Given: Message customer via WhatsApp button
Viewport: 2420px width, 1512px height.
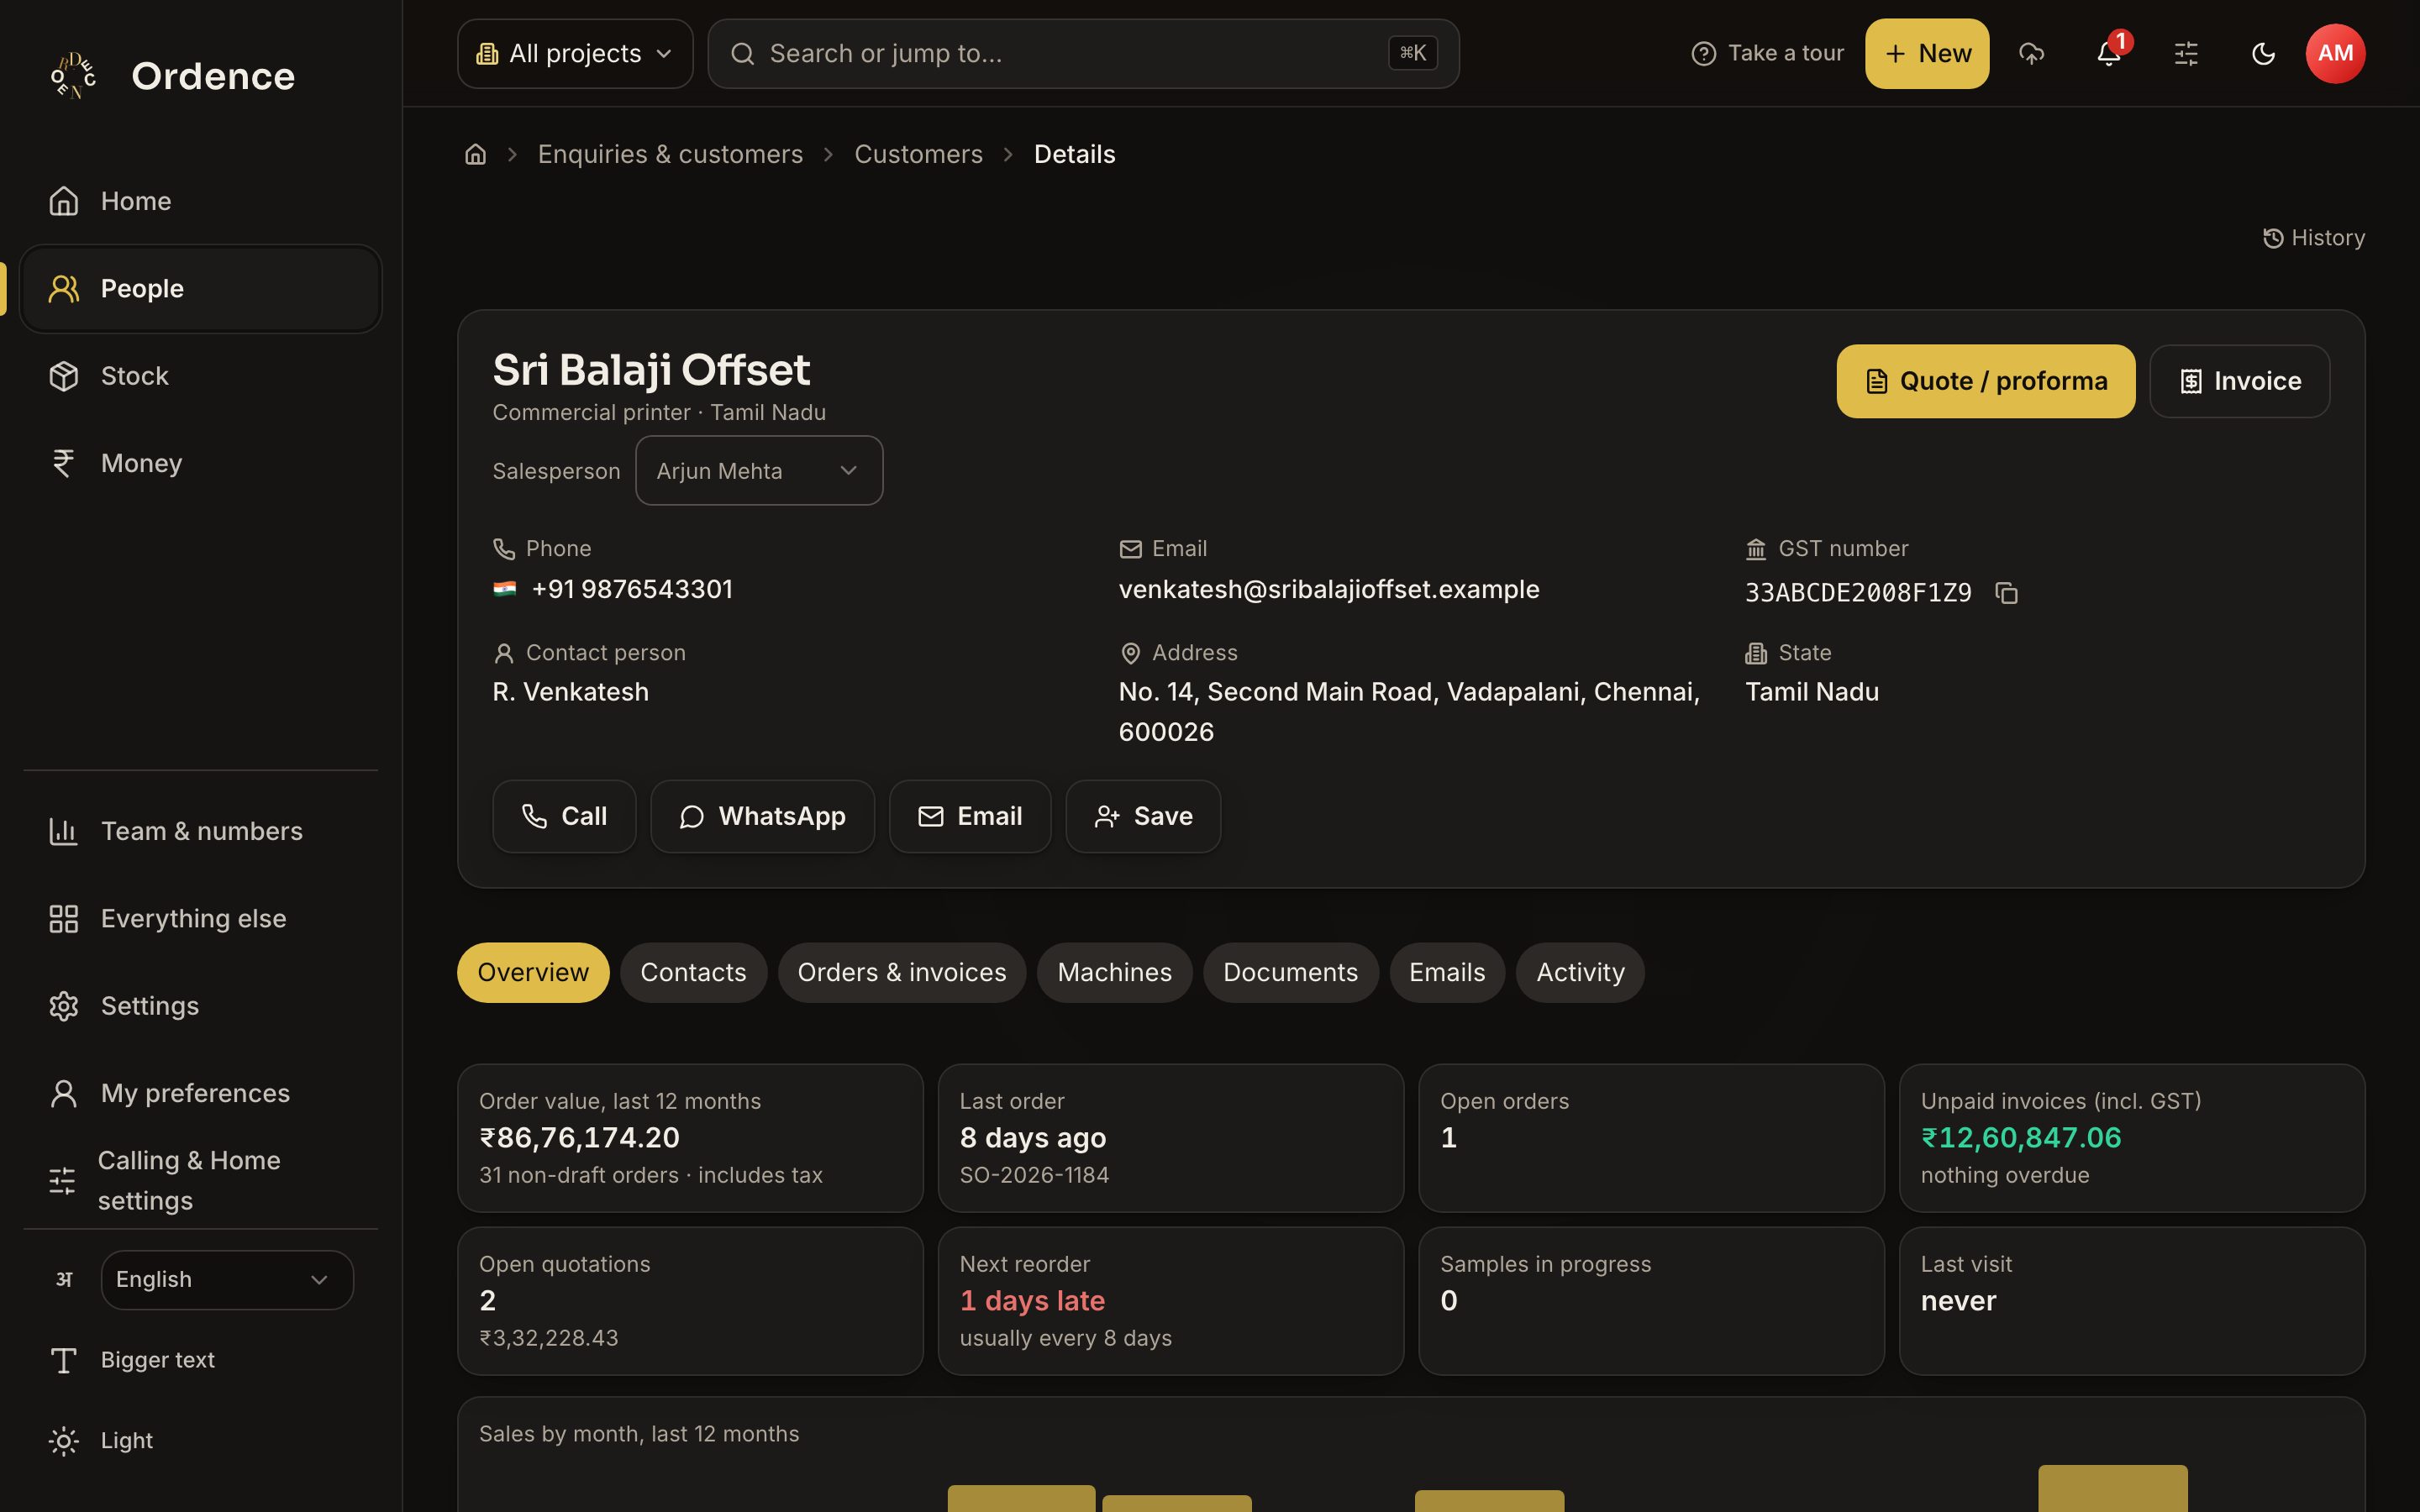Looking at the screenshot, I should (x=762, y=816).
